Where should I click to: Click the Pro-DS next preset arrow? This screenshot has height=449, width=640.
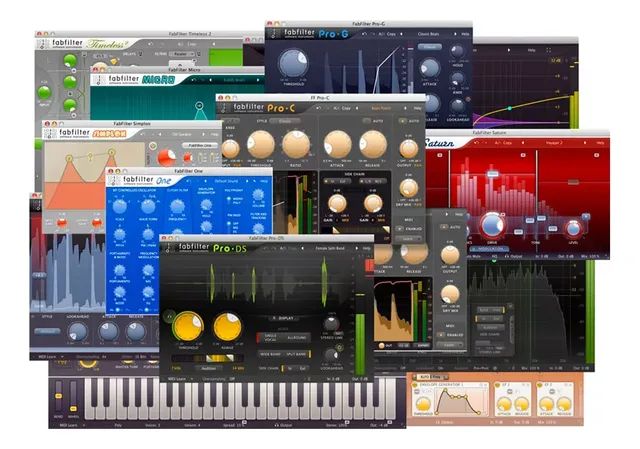pyautogui.click(x=356, y=248)
